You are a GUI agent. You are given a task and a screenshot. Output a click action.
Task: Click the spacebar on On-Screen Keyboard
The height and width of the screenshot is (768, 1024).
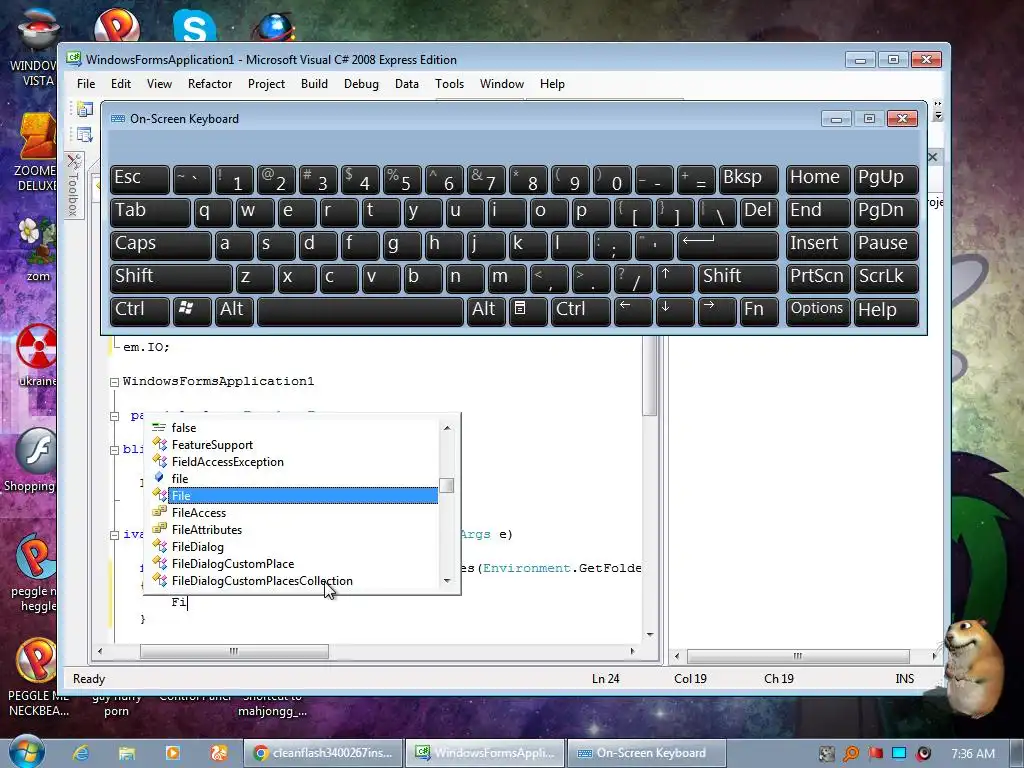click(360, 311)
